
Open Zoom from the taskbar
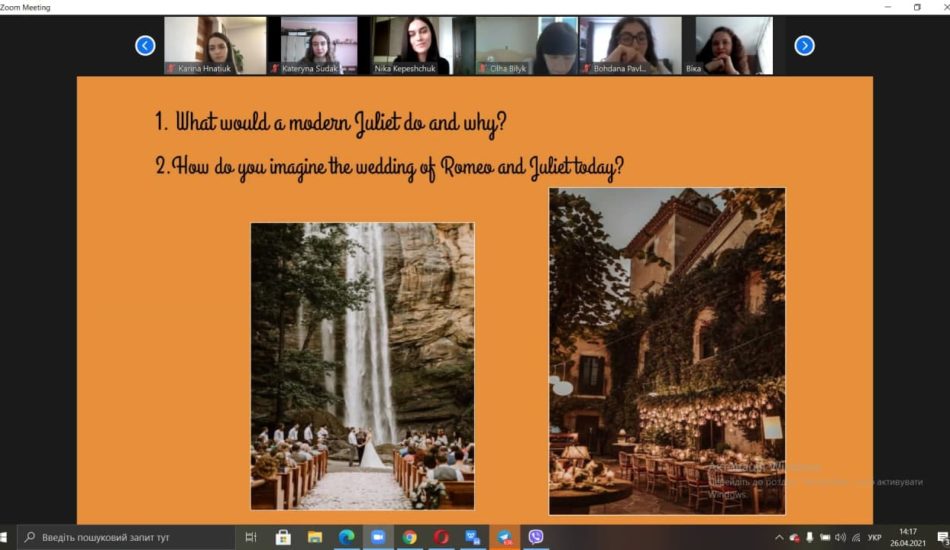point(378,537)
